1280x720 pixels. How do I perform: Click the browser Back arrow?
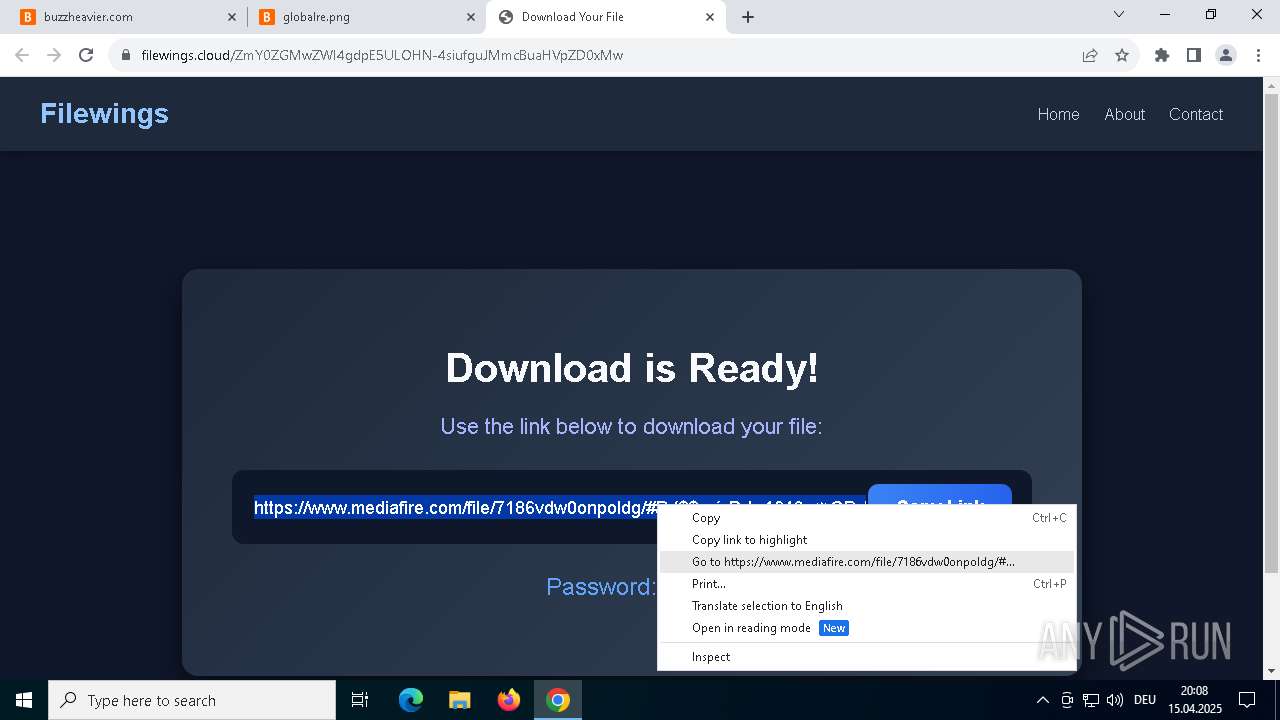22,55
